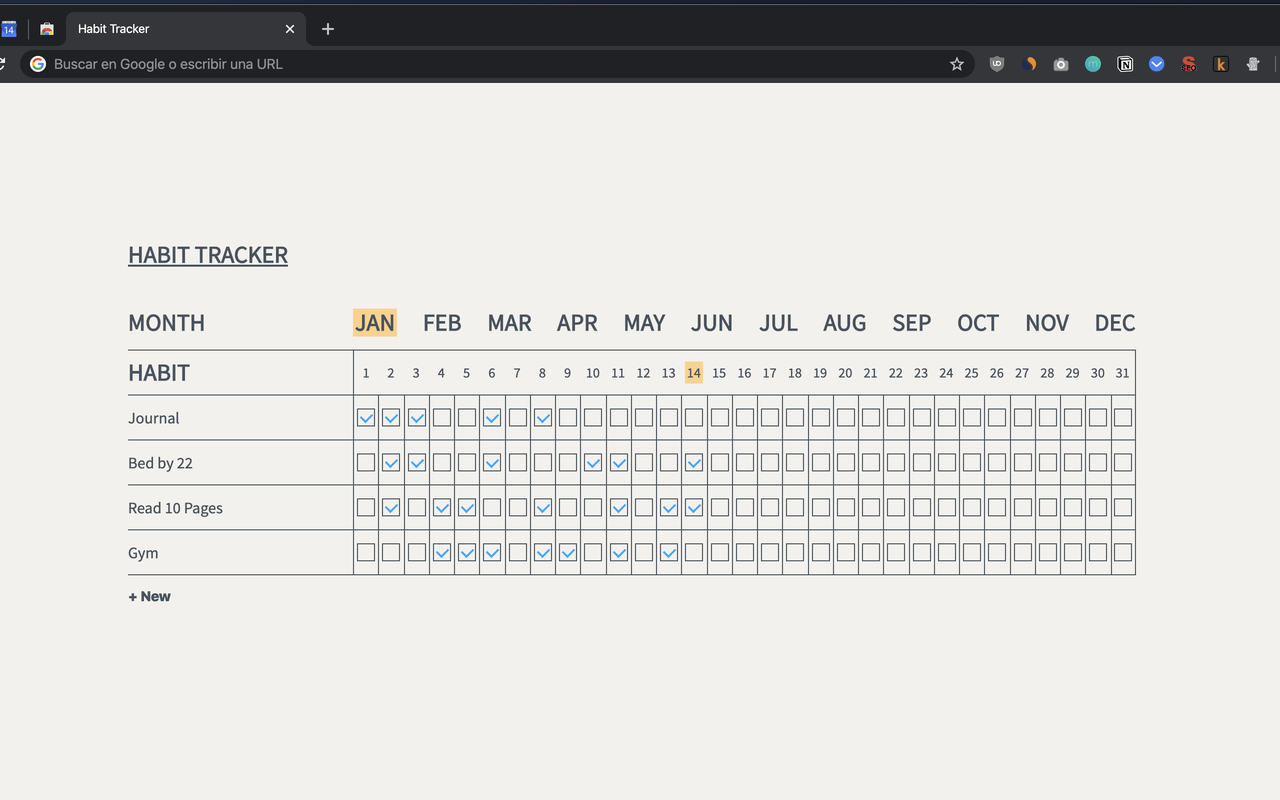Uncheck Journal checkbox for day 1
This screenshot has height=800, width=1280.
[366, 418]
